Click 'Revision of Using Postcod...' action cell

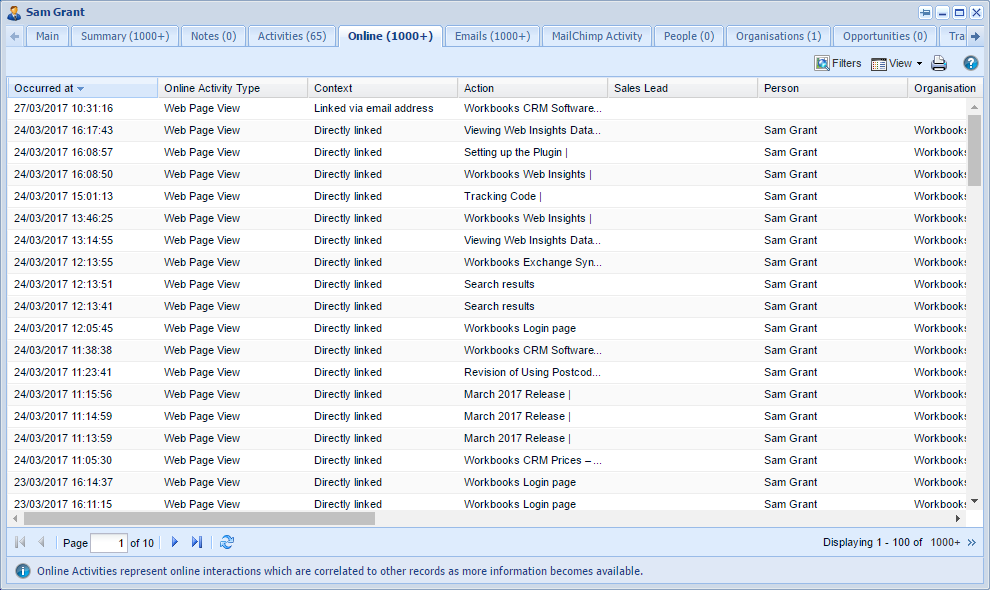(532, 372)
